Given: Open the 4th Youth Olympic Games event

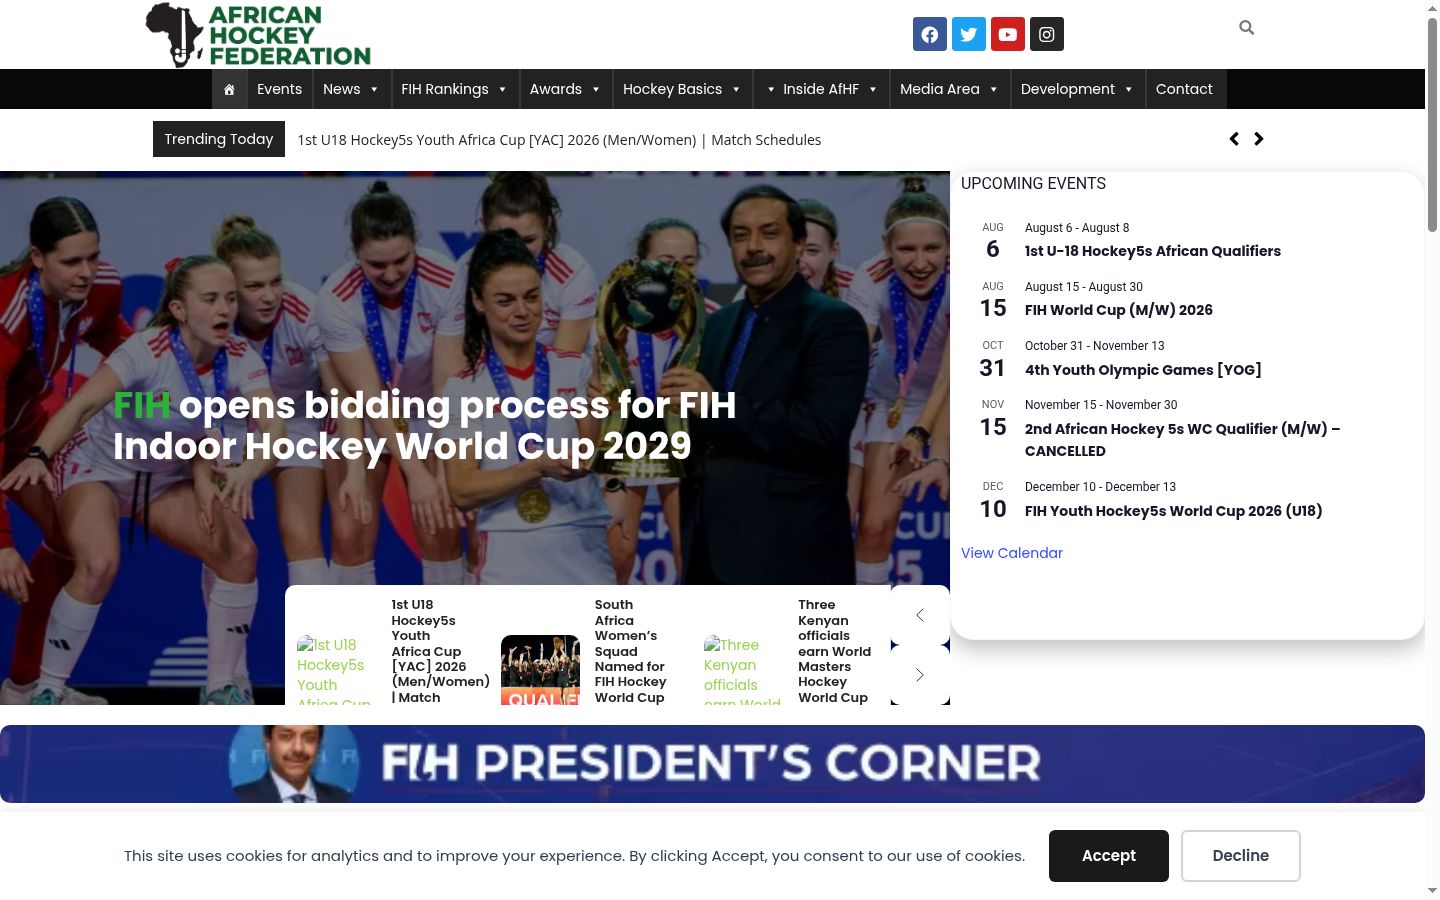Looking at the screenshot, I should pos(1143,370).
